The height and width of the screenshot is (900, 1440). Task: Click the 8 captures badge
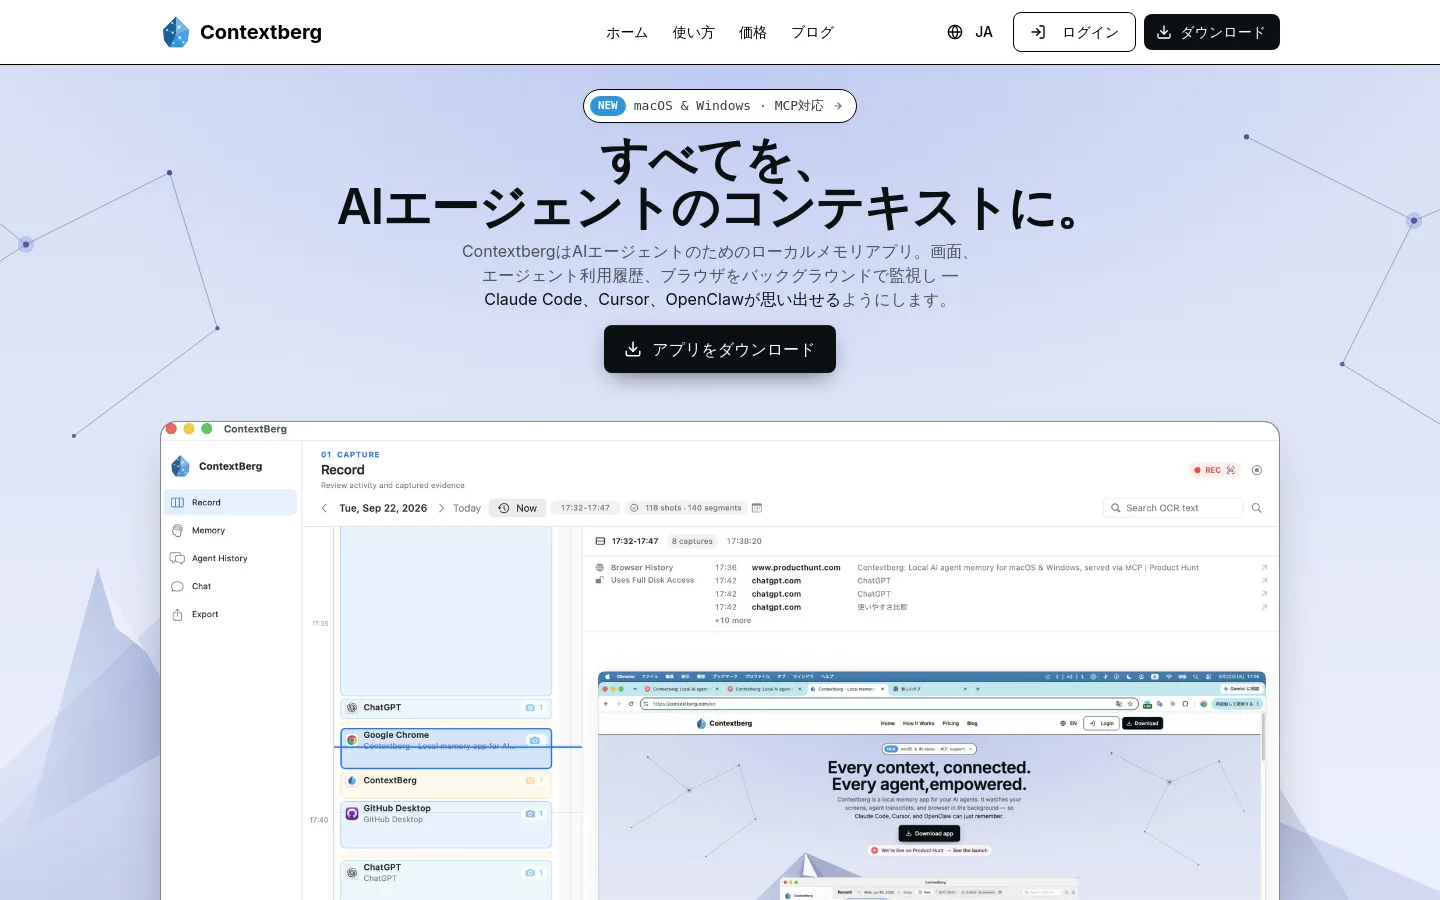(x=692, y=541)
